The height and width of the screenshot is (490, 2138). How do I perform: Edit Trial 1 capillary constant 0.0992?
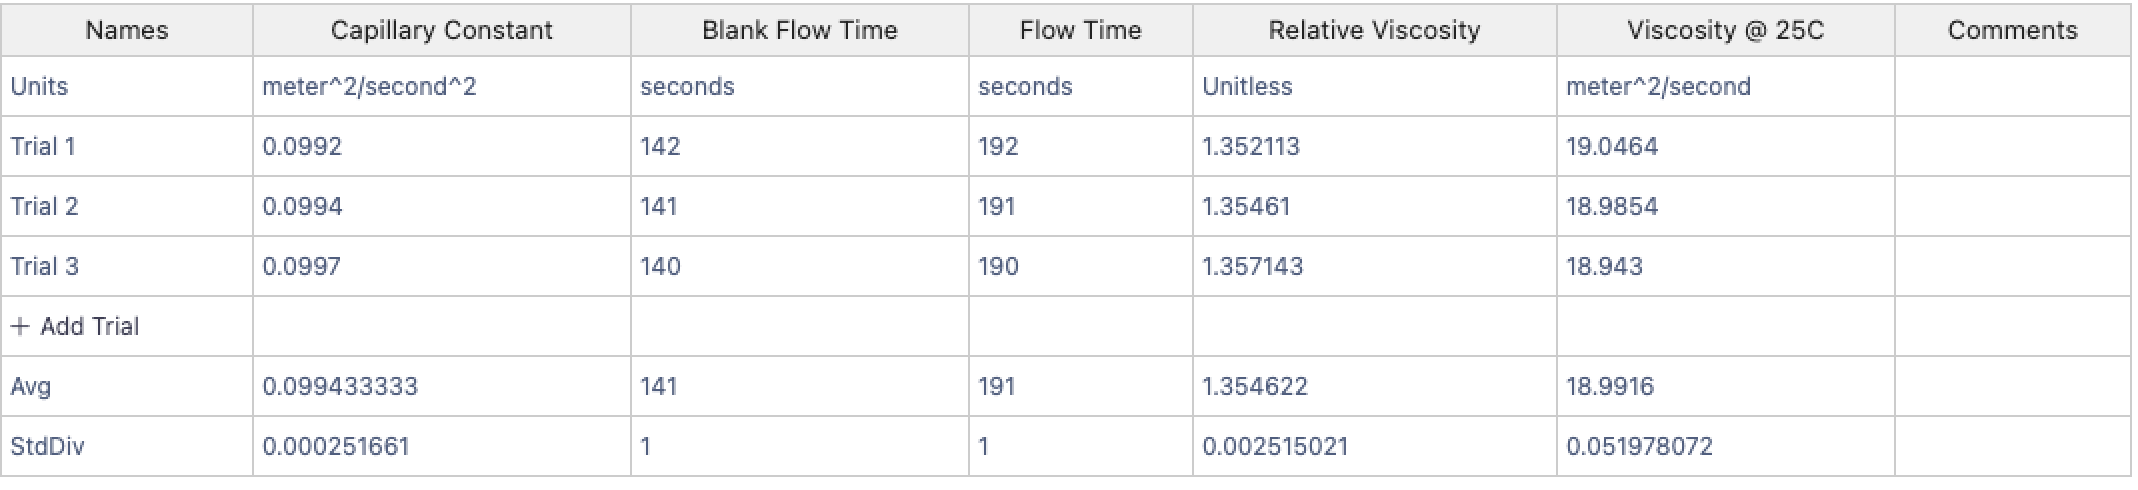click(302, 146)
